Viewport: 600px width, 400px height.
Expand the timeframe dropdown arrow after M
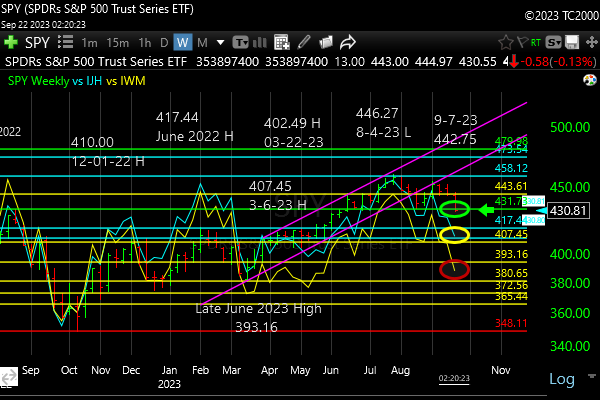tap(221, 43)
